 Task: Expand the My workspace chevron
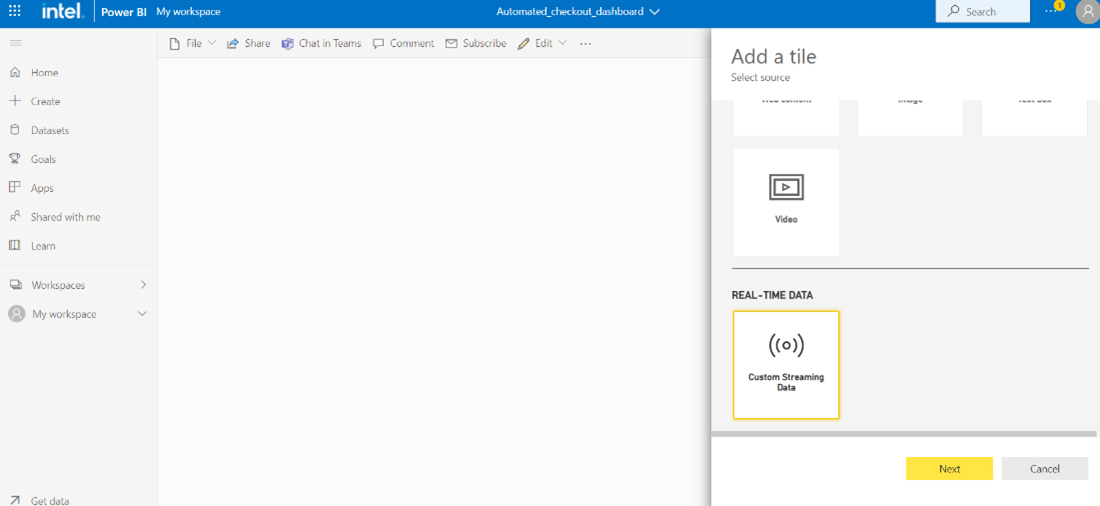[x=142, y=314]
